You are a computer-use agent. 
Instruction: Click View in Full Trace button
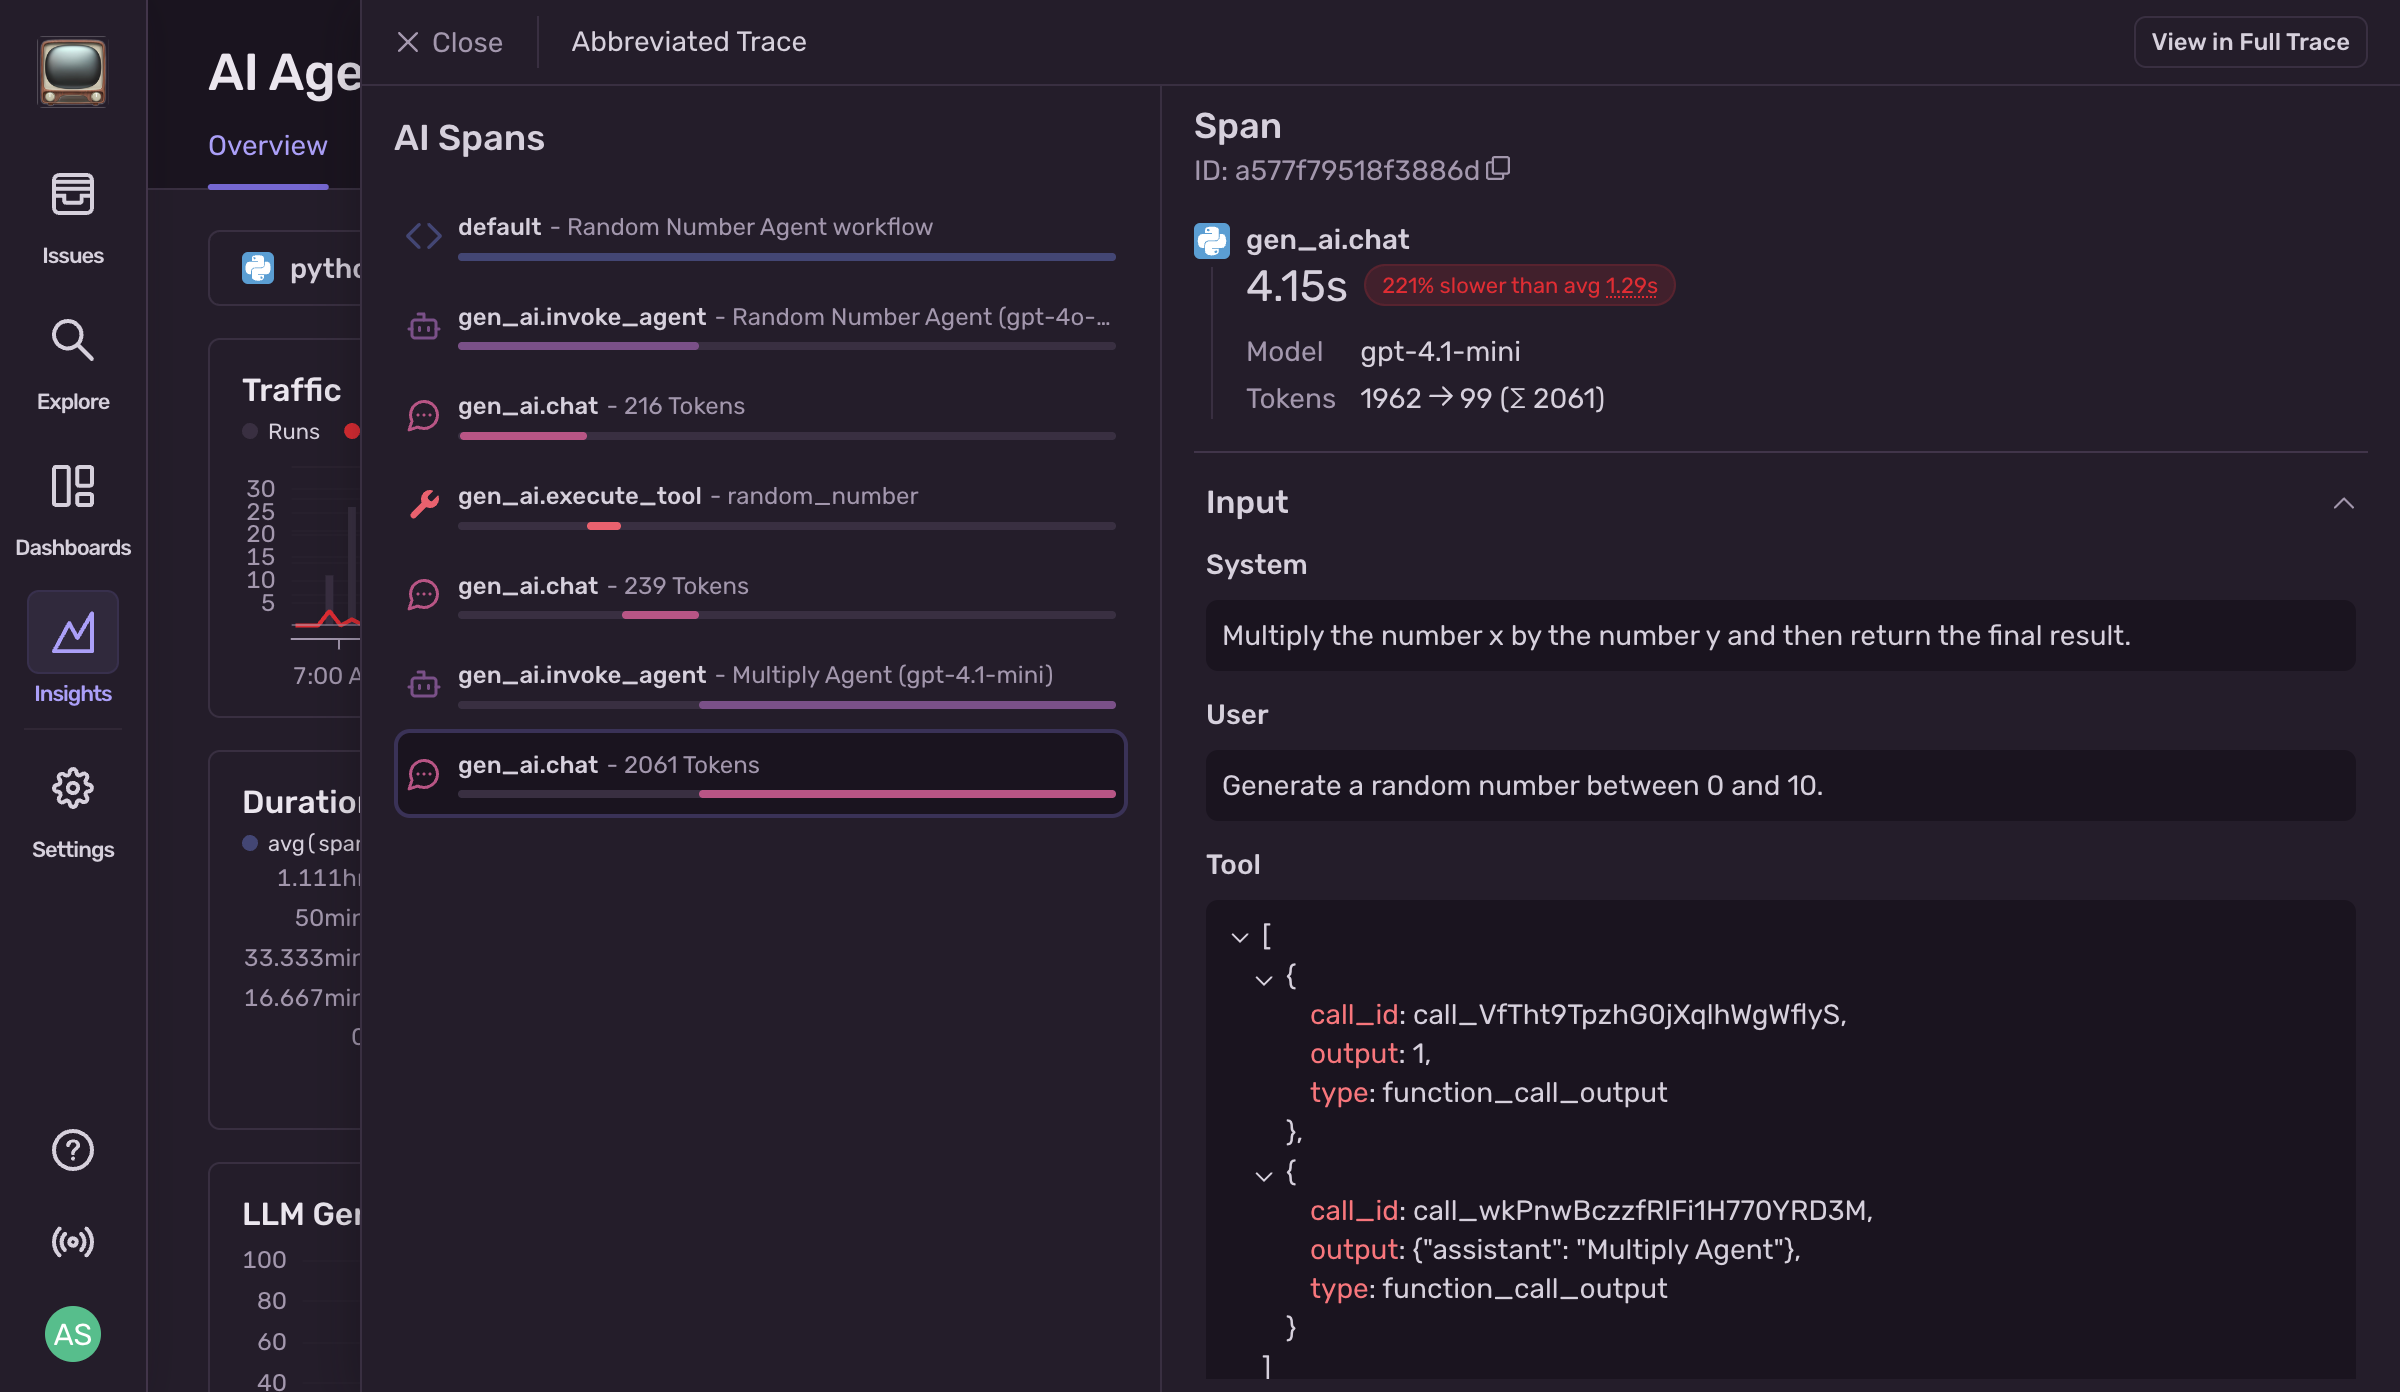click(x=2250, y=42)
